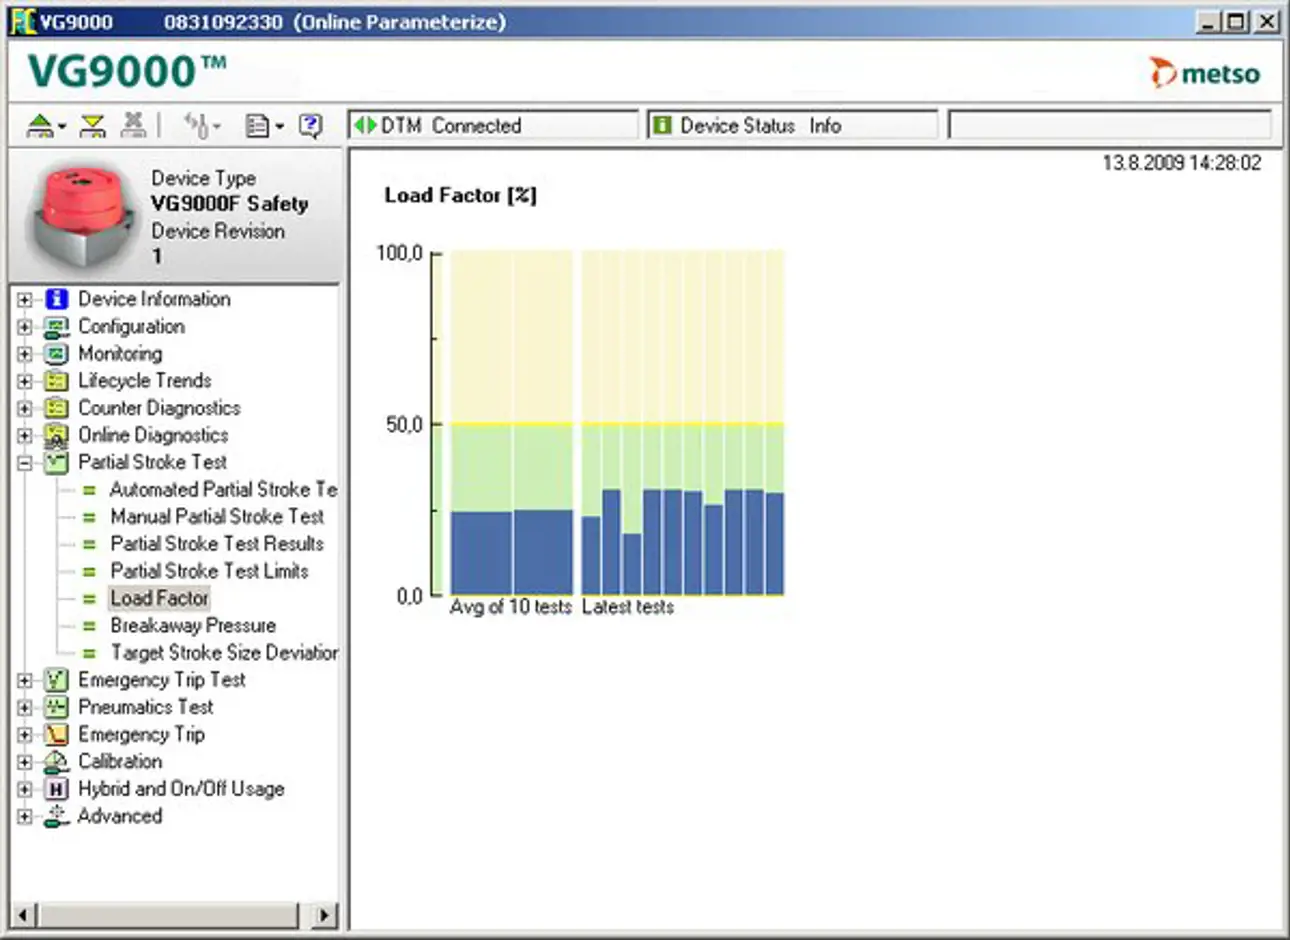Click the grayed device tool icon
The image size is (1290, 940).
pyautogui.click(x=198, y=125)
